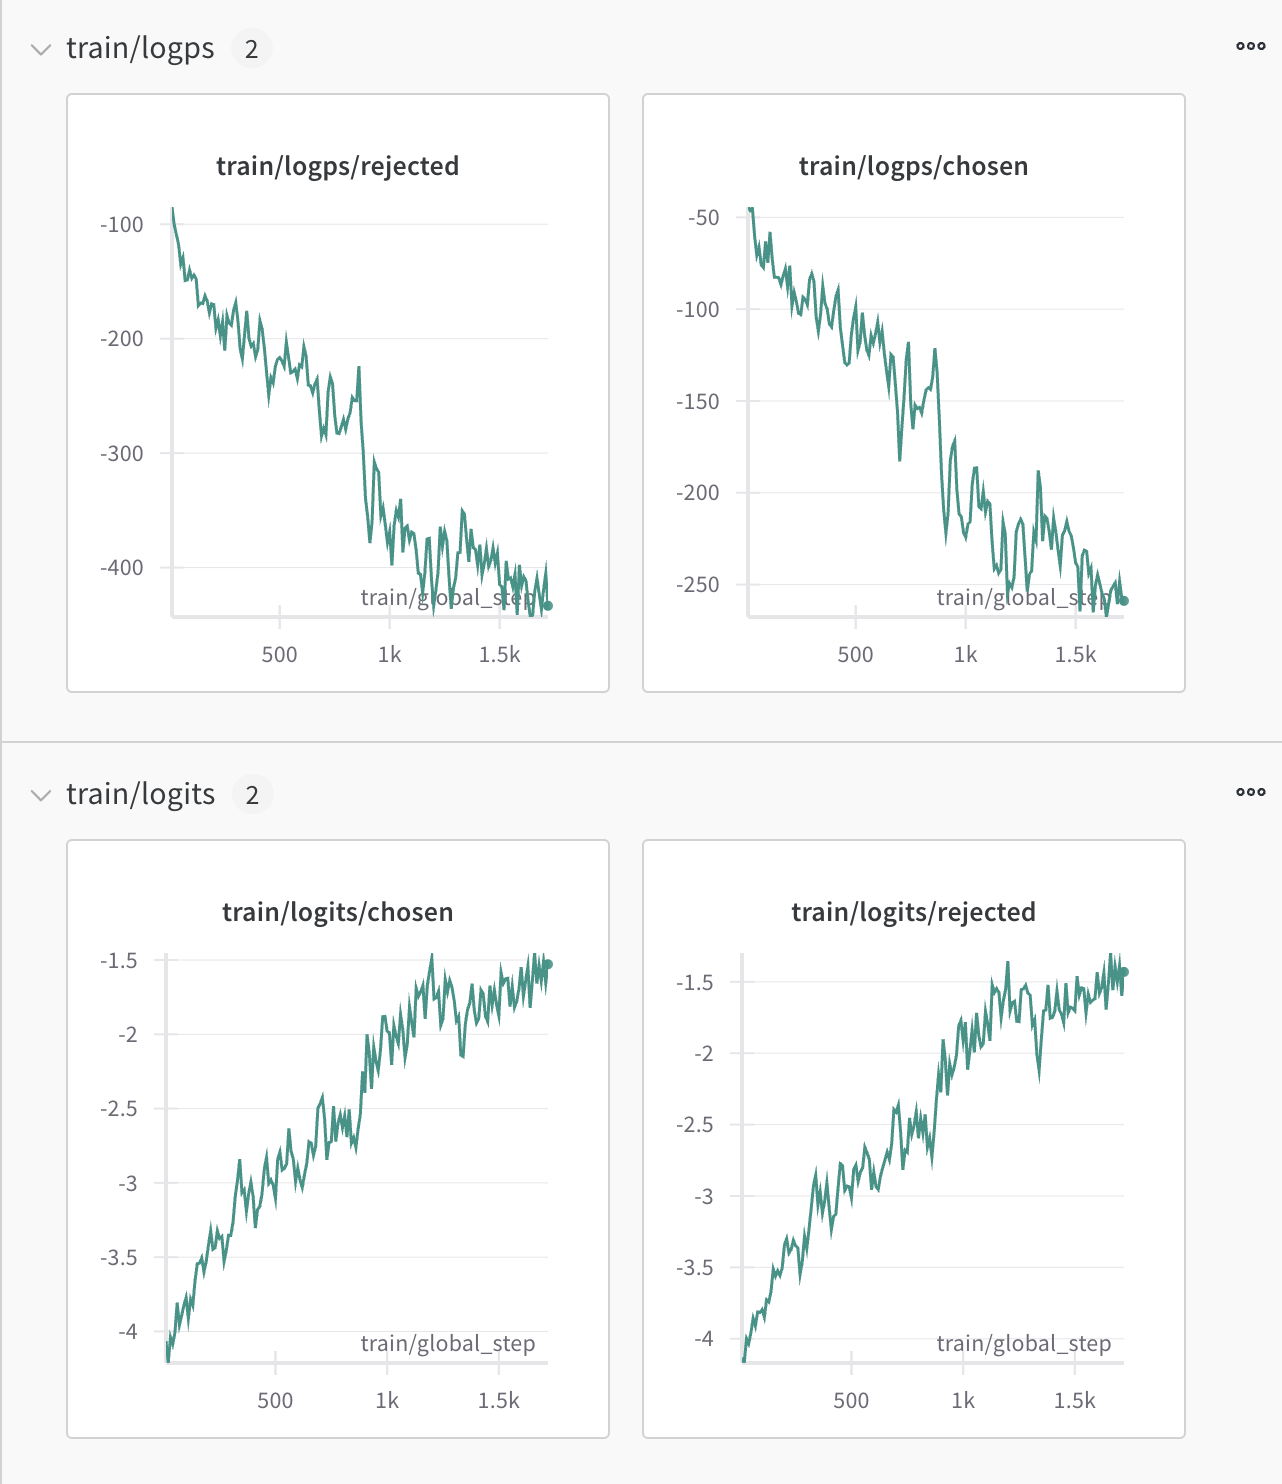Click the 500 x-axis tick on train/logits/chosen

[x=275, y=1401]
